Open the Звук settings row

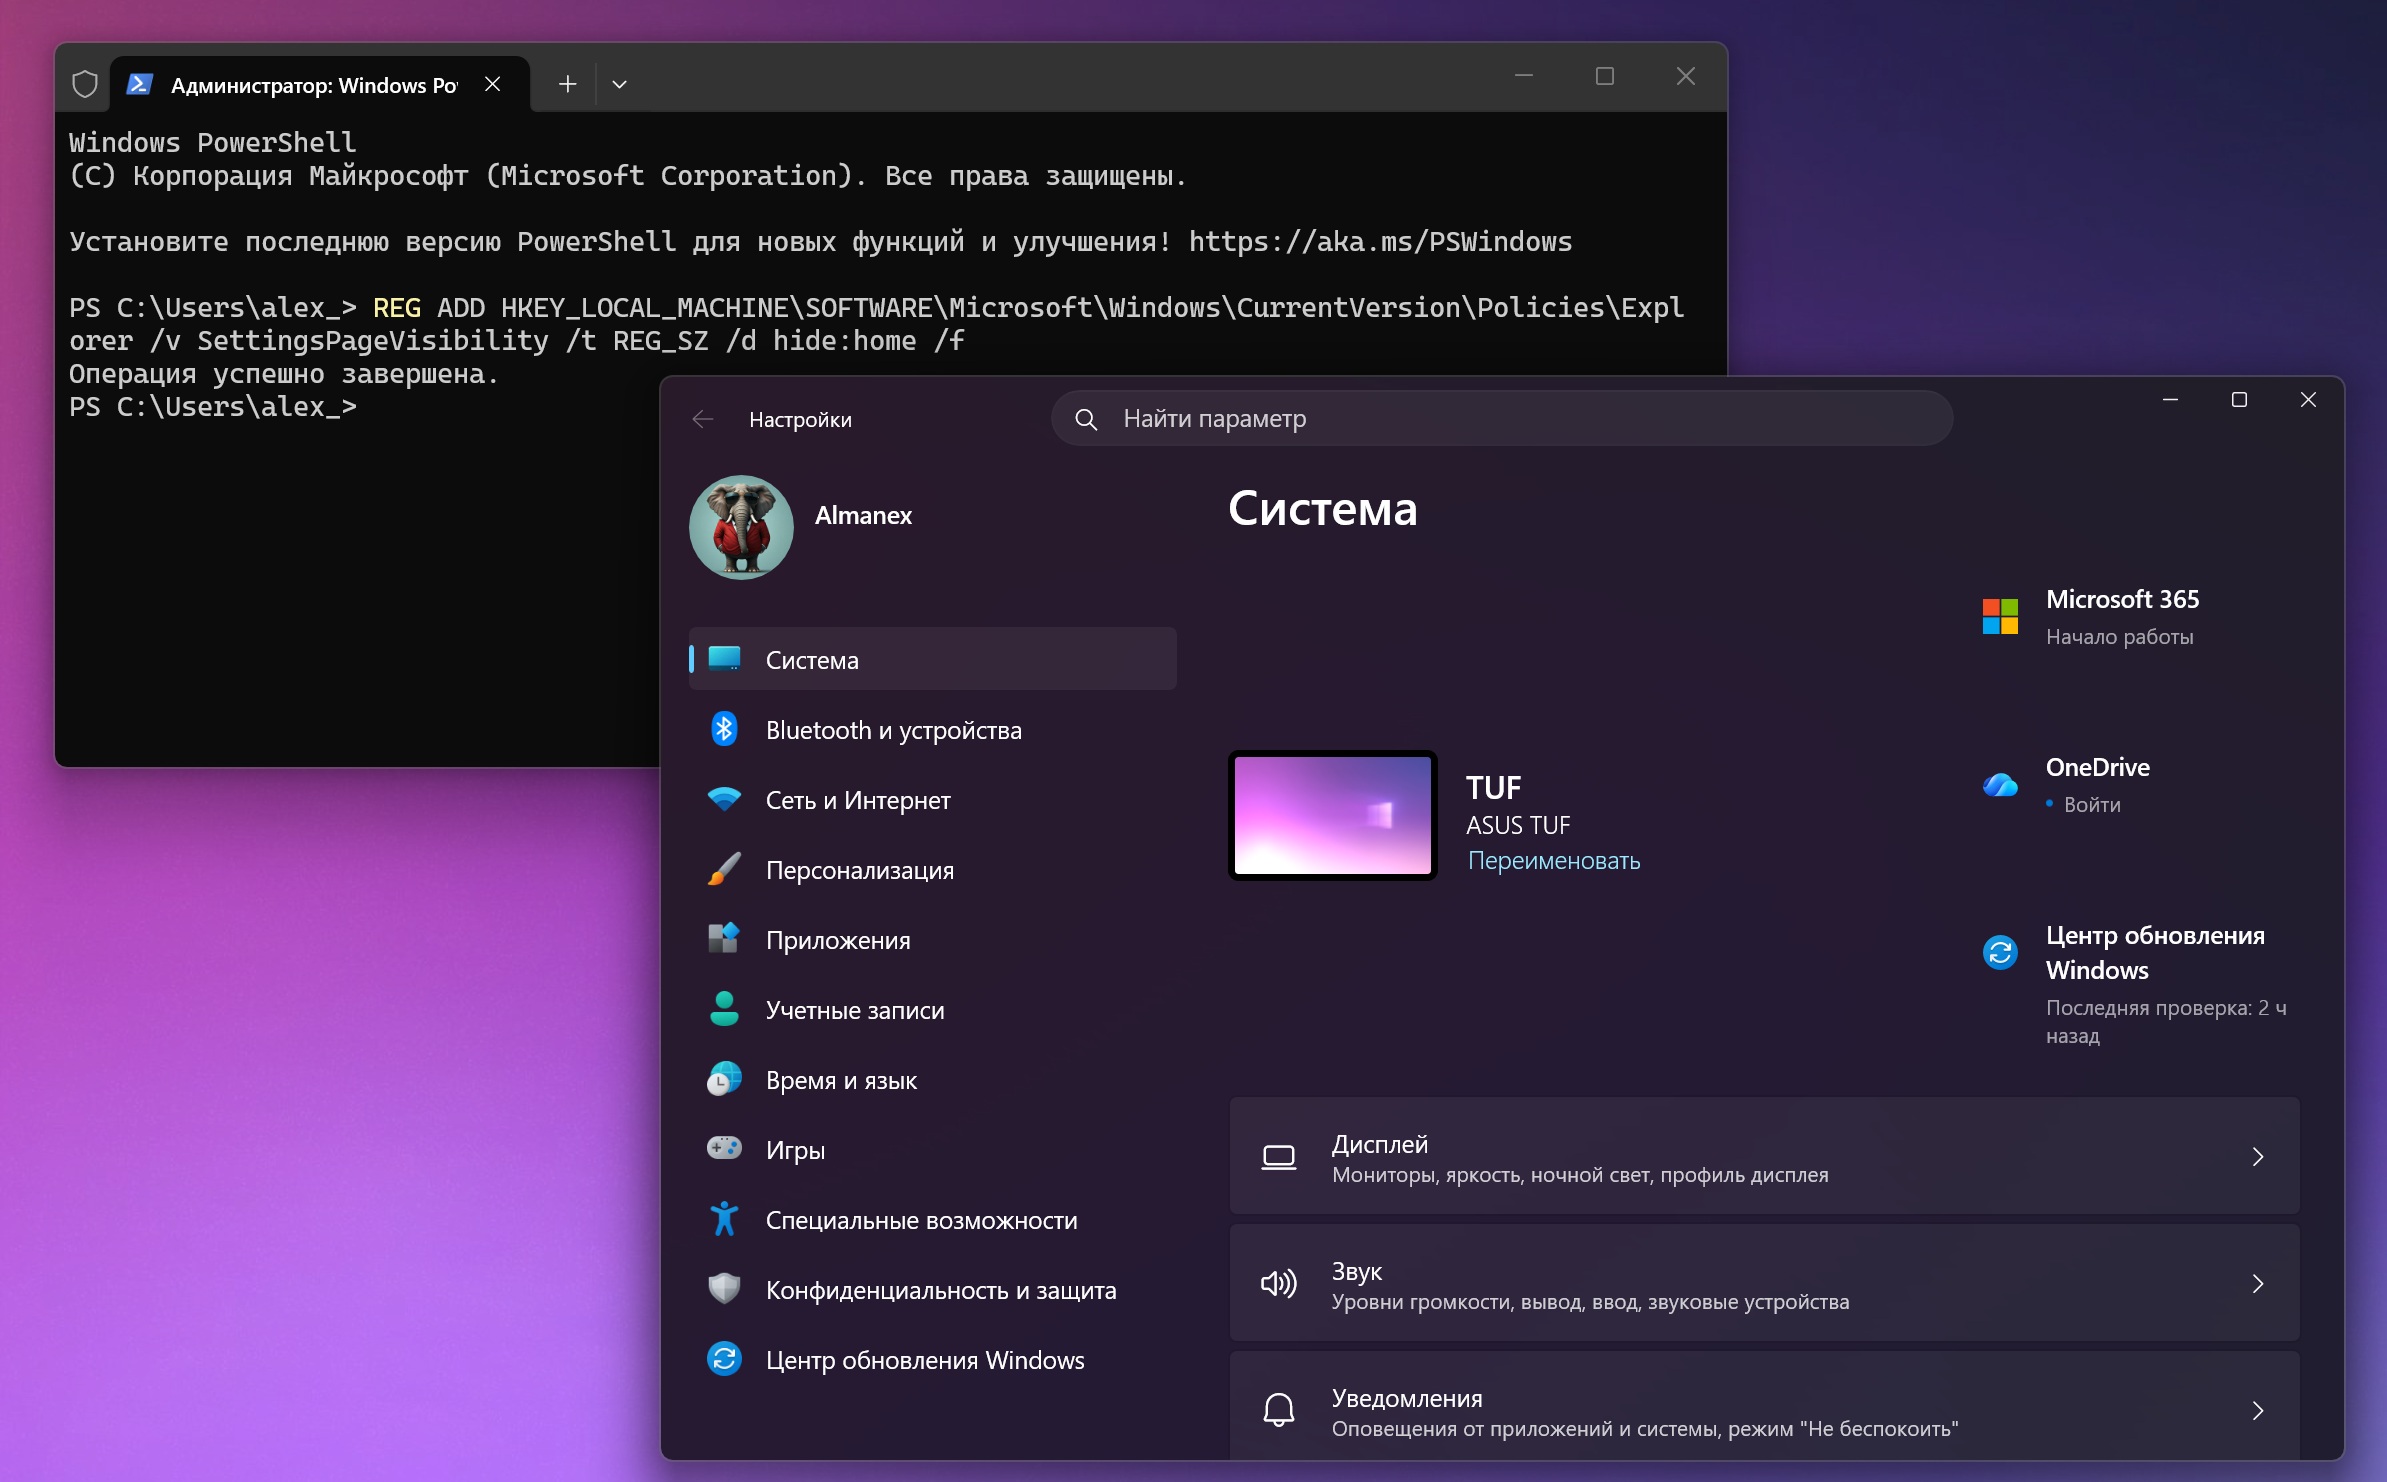1765,1283
